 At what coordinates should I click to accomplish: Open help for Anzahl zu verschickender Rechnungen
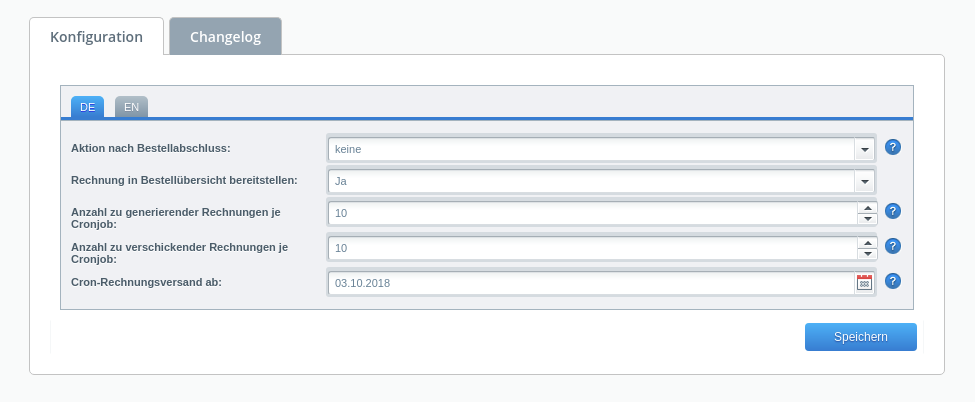click(893, 246)
